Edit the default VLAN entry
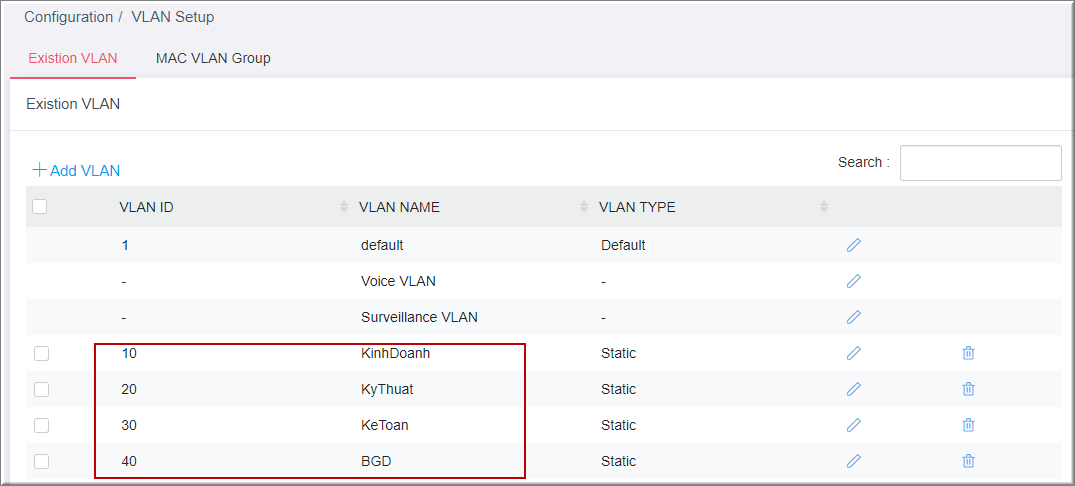The width and height of the screenshot is (1075, 486). 853,245
